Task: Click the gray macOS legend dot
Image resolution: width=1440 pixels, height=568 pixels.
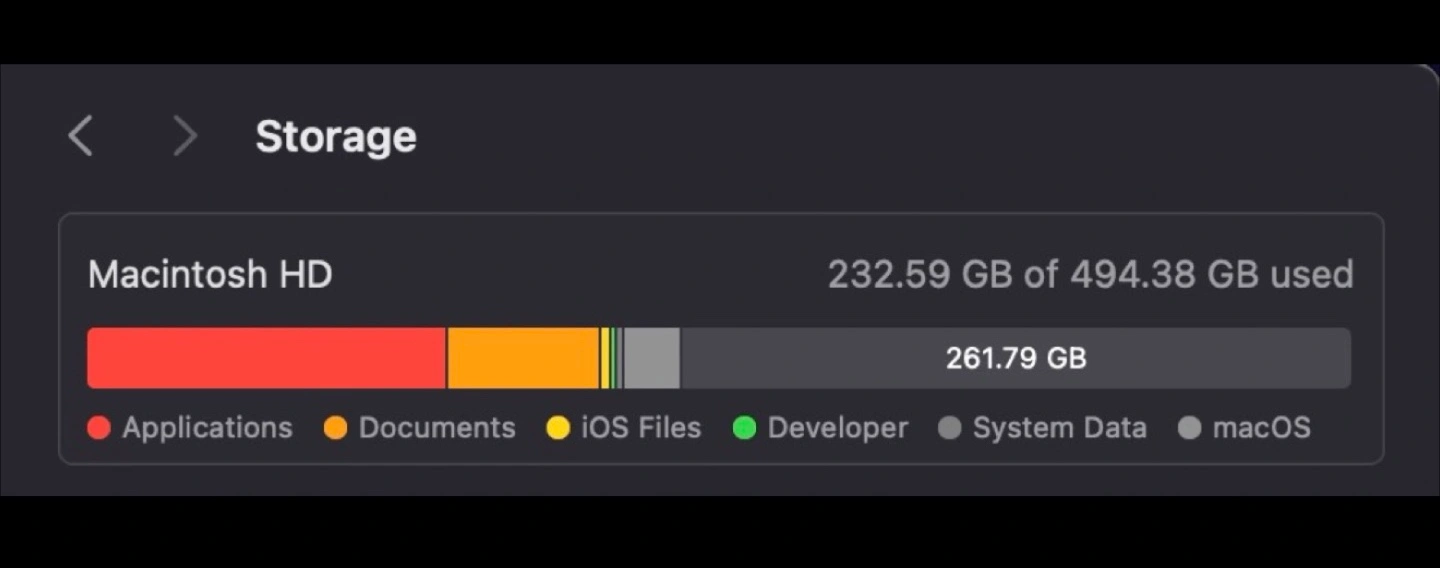Action: 1189,429
